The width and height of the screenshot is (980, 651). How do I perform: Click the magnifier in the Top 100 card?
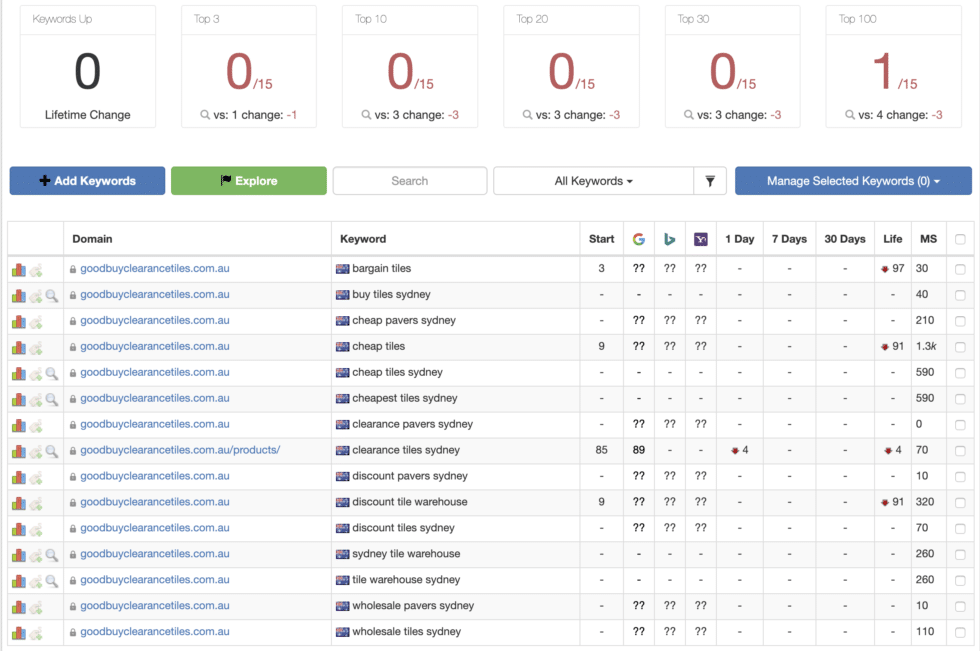(850, 115)
